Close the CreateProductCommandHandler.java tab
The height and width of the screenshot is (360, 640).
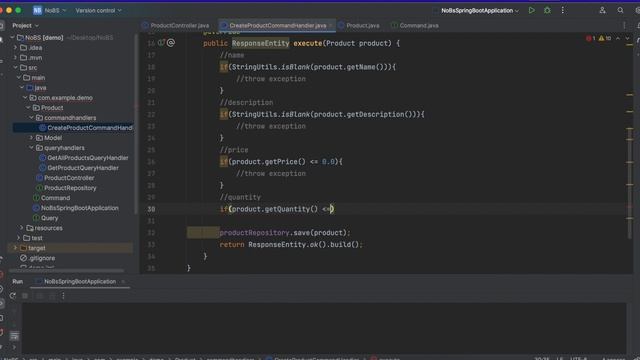point(331,25)
